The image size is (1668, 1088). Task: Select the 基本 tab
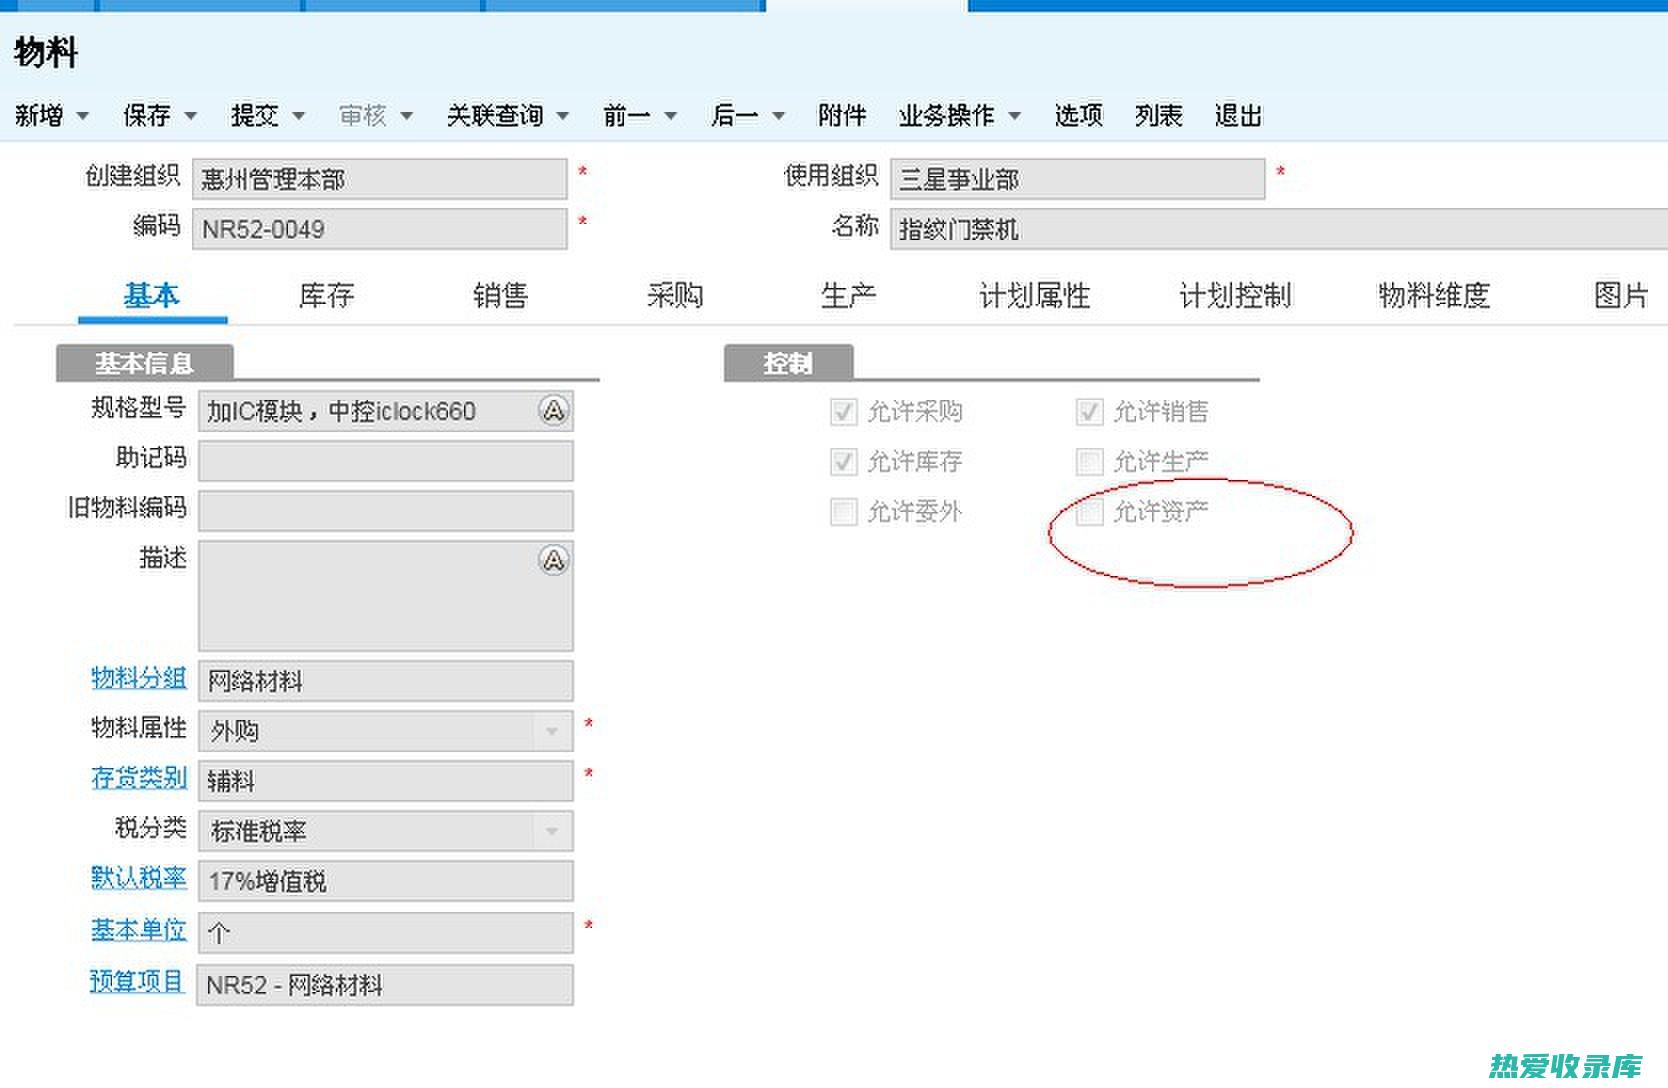[152, 296]
